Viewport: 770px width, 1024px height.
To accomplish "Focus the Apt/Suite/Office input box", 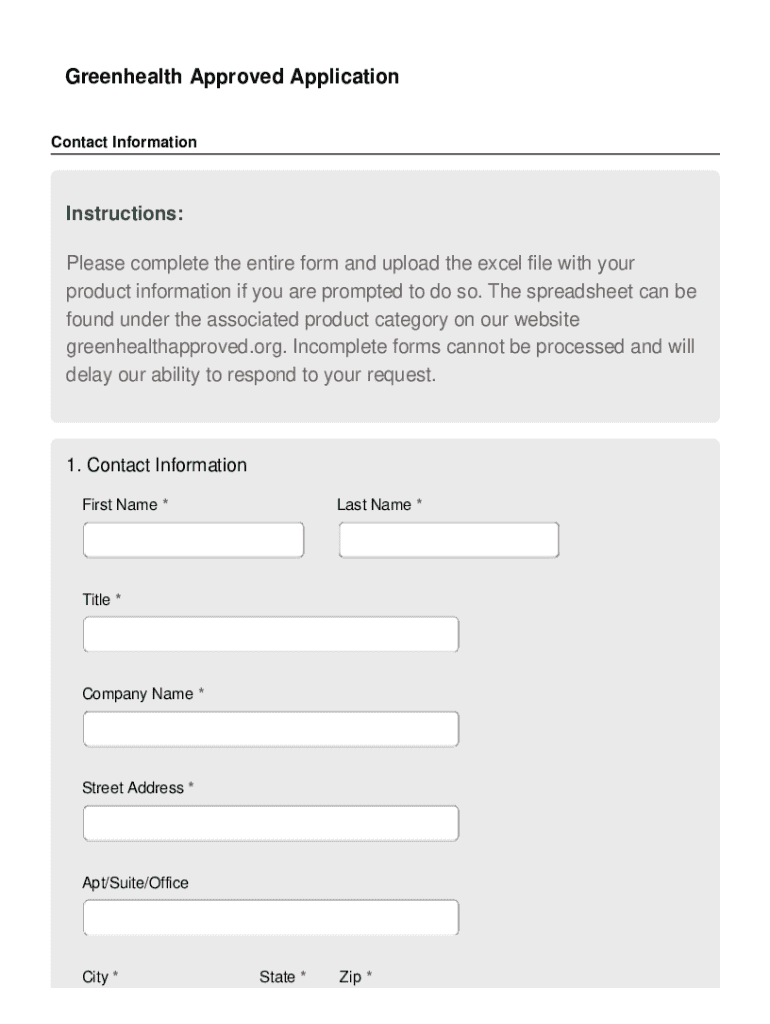I will pos(270,917).
